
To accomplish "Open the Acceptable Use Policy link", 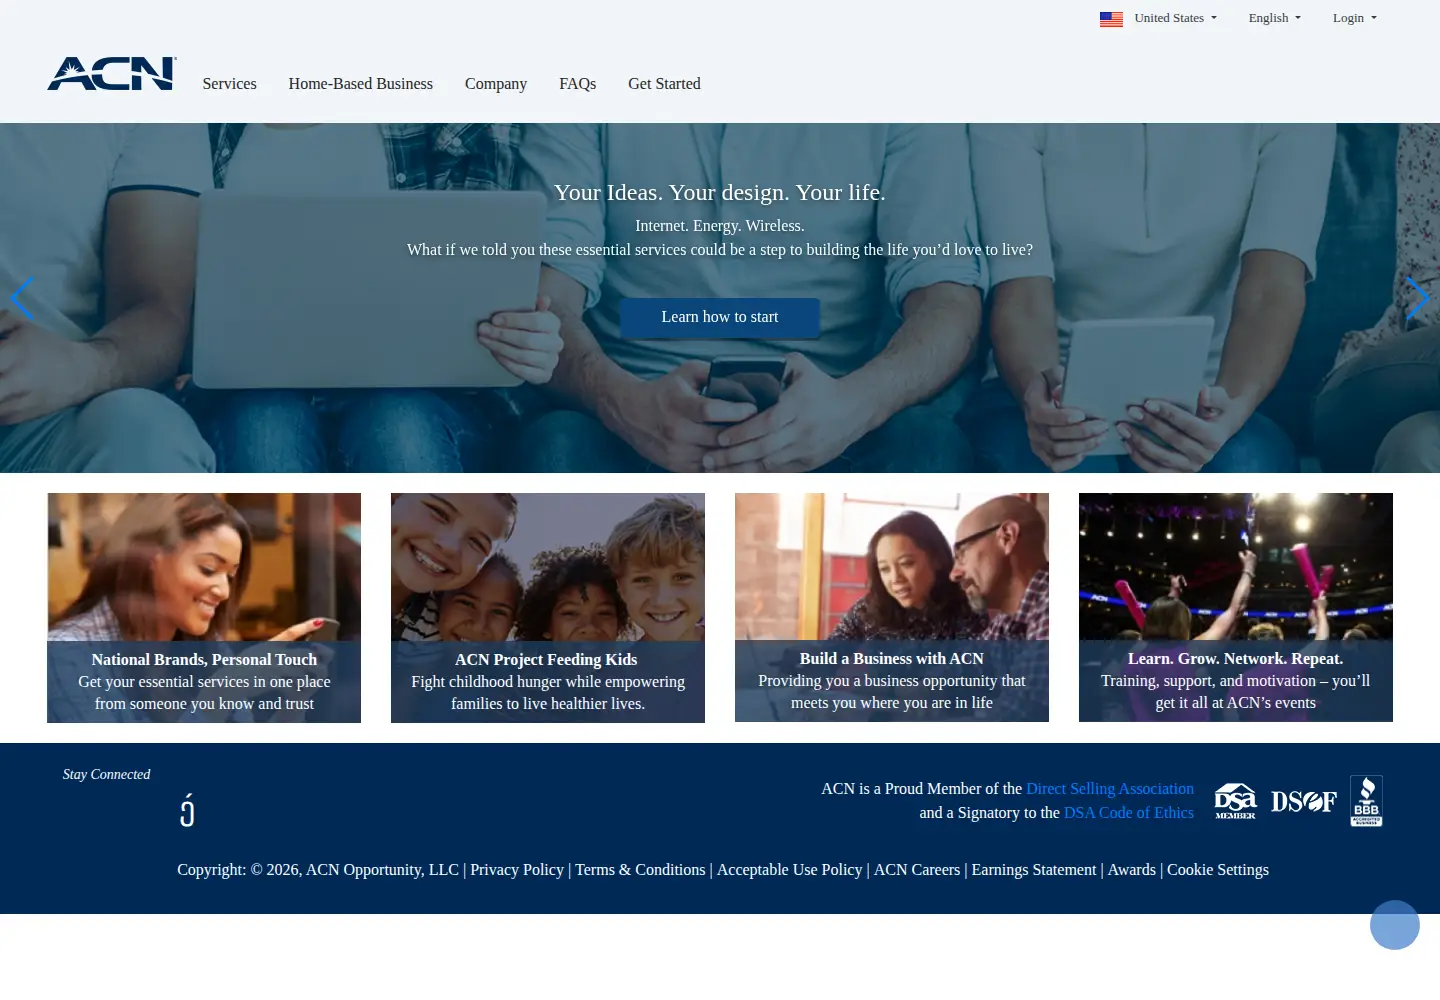I will click(x=790, y=870).
